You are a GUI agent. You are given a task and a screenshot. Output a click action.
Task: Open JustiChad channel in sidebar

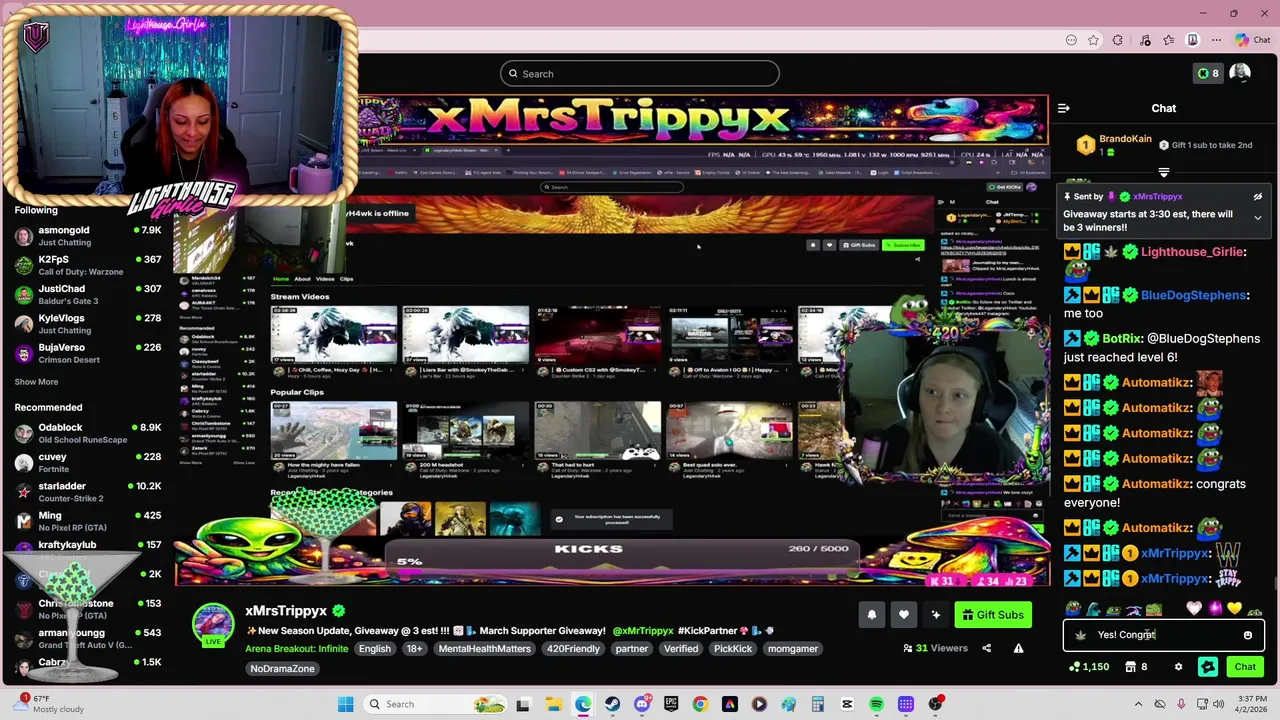click(88, 294)
